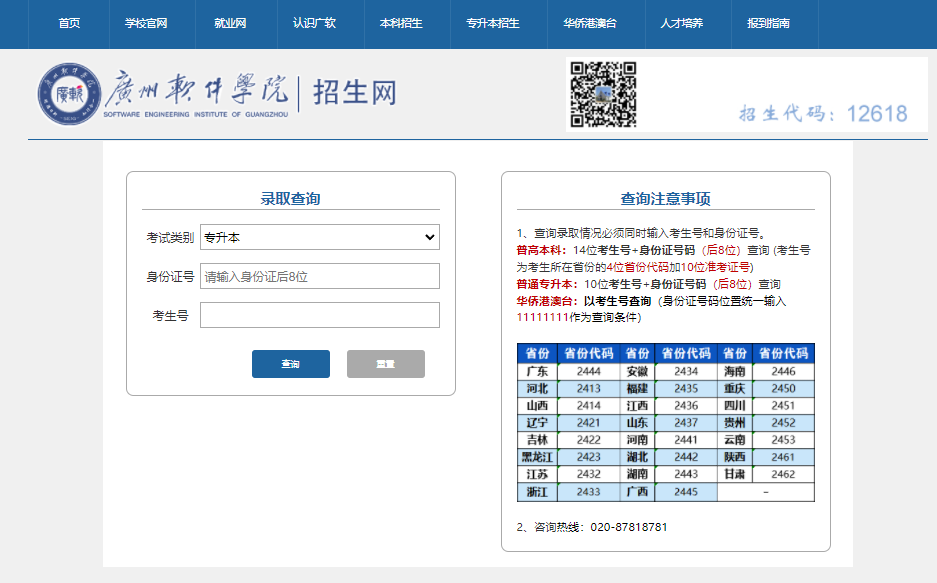Click the 招生代码 12618 banner
The height and width of the screenshot is (583, 937).
pyautogui.click(x=822, y=113)
